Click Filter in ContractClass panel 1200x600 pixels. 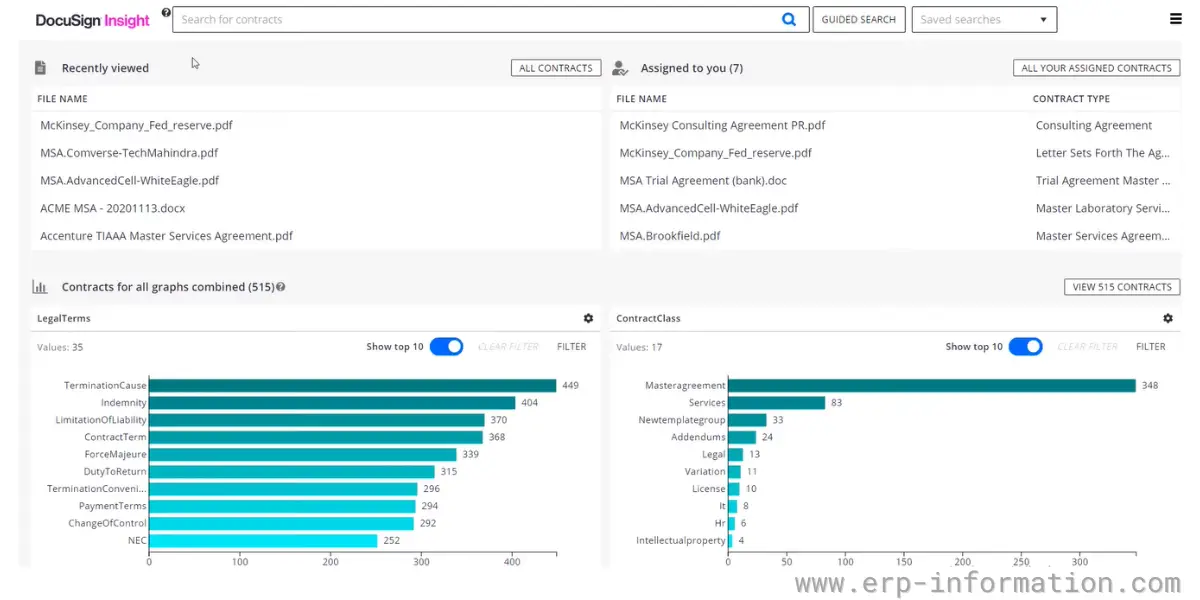pyautogui.click(x=1151, y=347)
